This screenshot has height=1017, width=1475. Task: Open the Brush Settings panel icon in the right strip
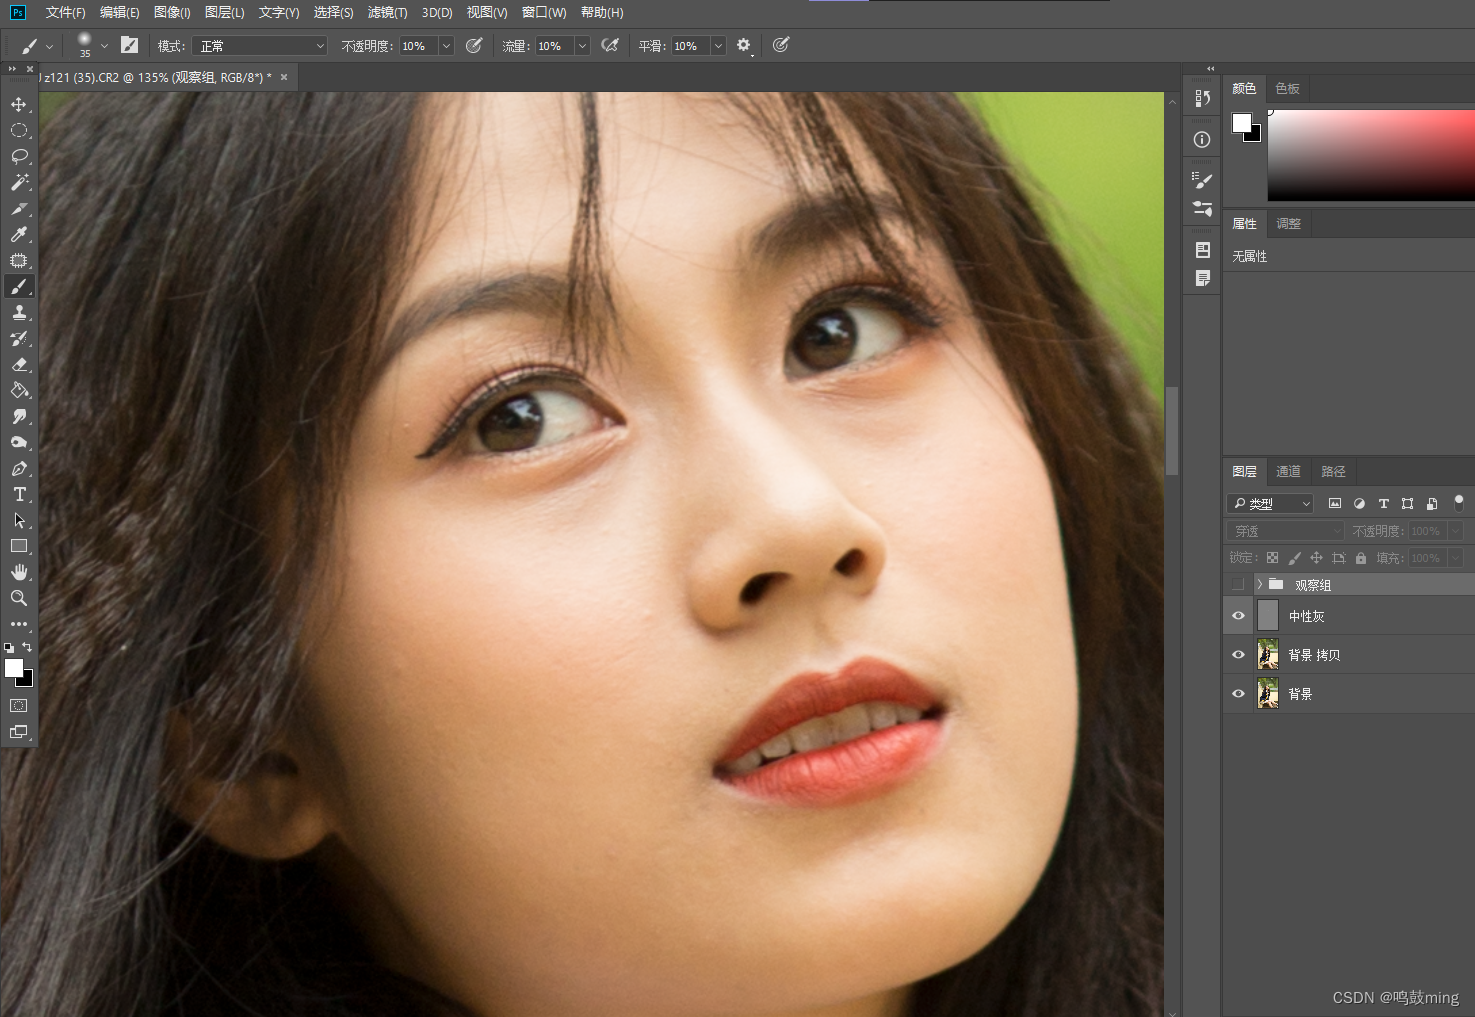1202,181
